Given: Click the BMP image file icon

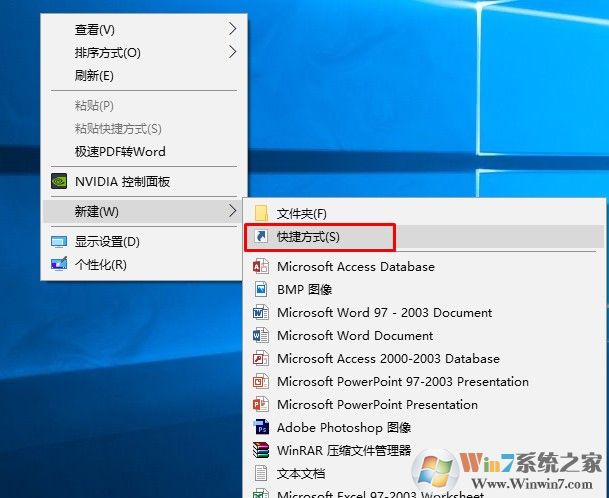Looking at the screenshot, I should [261, 289].
